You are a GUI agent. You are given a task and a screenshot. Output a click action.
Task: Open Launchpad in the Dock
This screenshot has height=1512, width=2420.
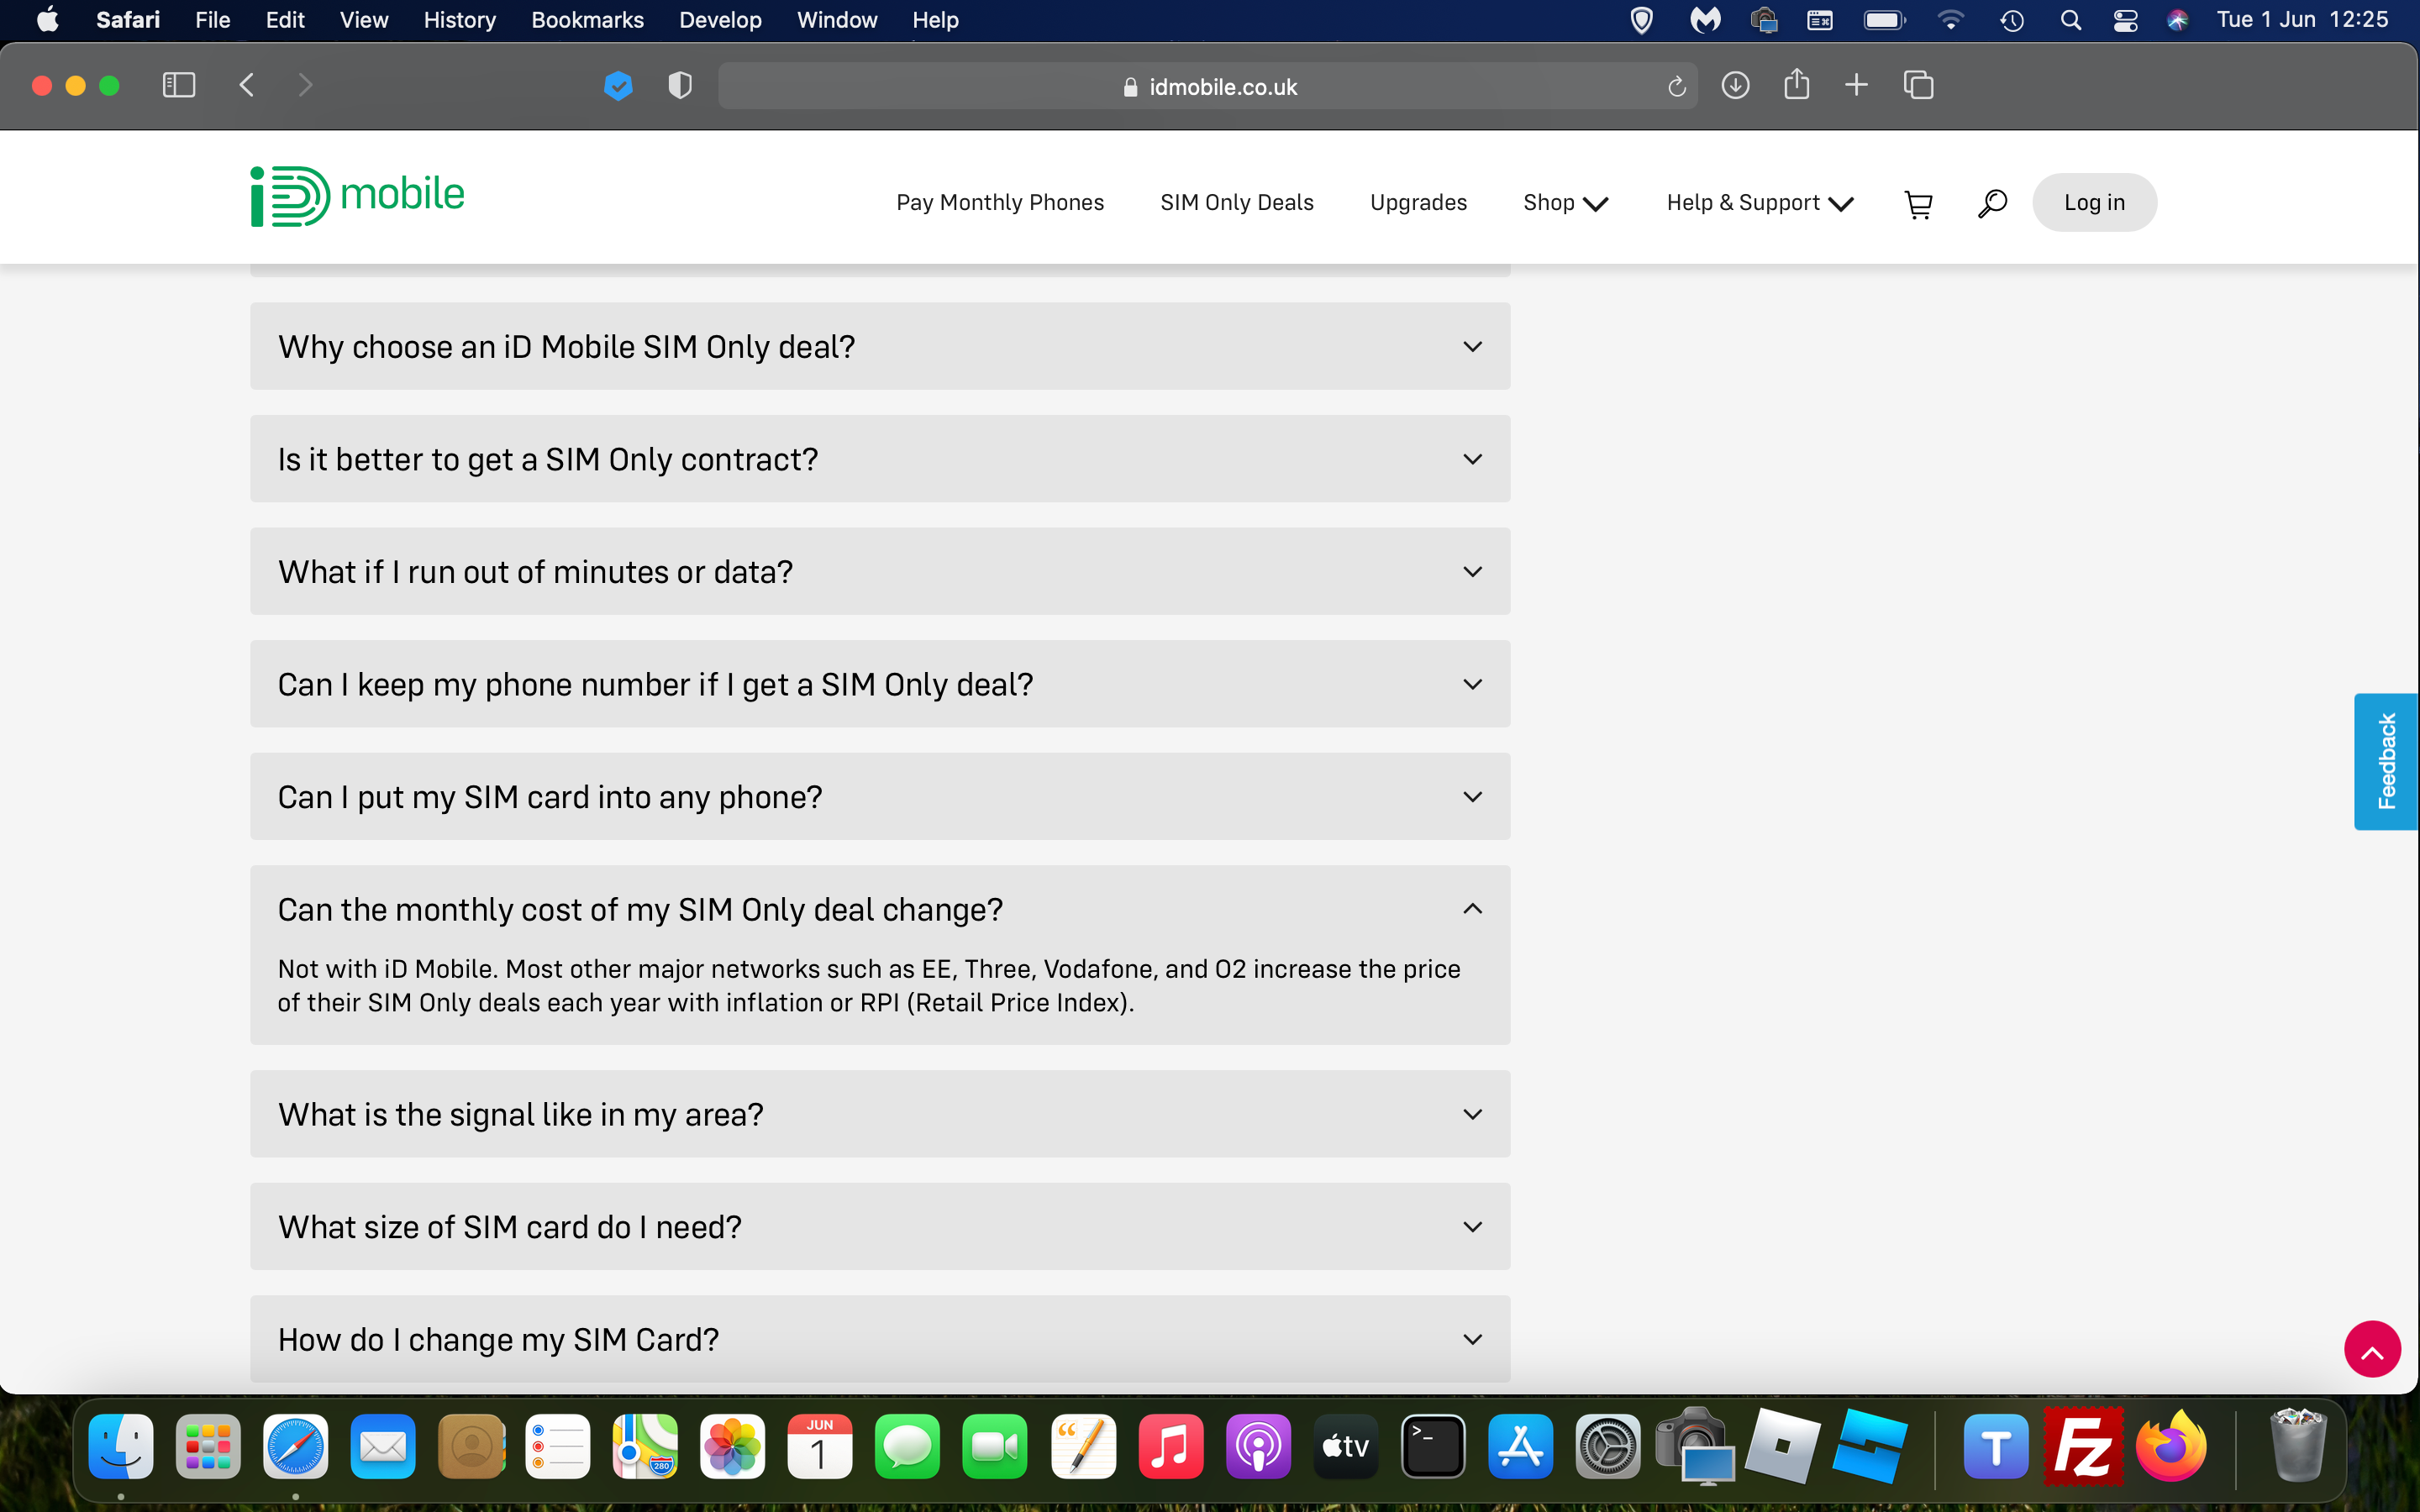click(208, 1446)
